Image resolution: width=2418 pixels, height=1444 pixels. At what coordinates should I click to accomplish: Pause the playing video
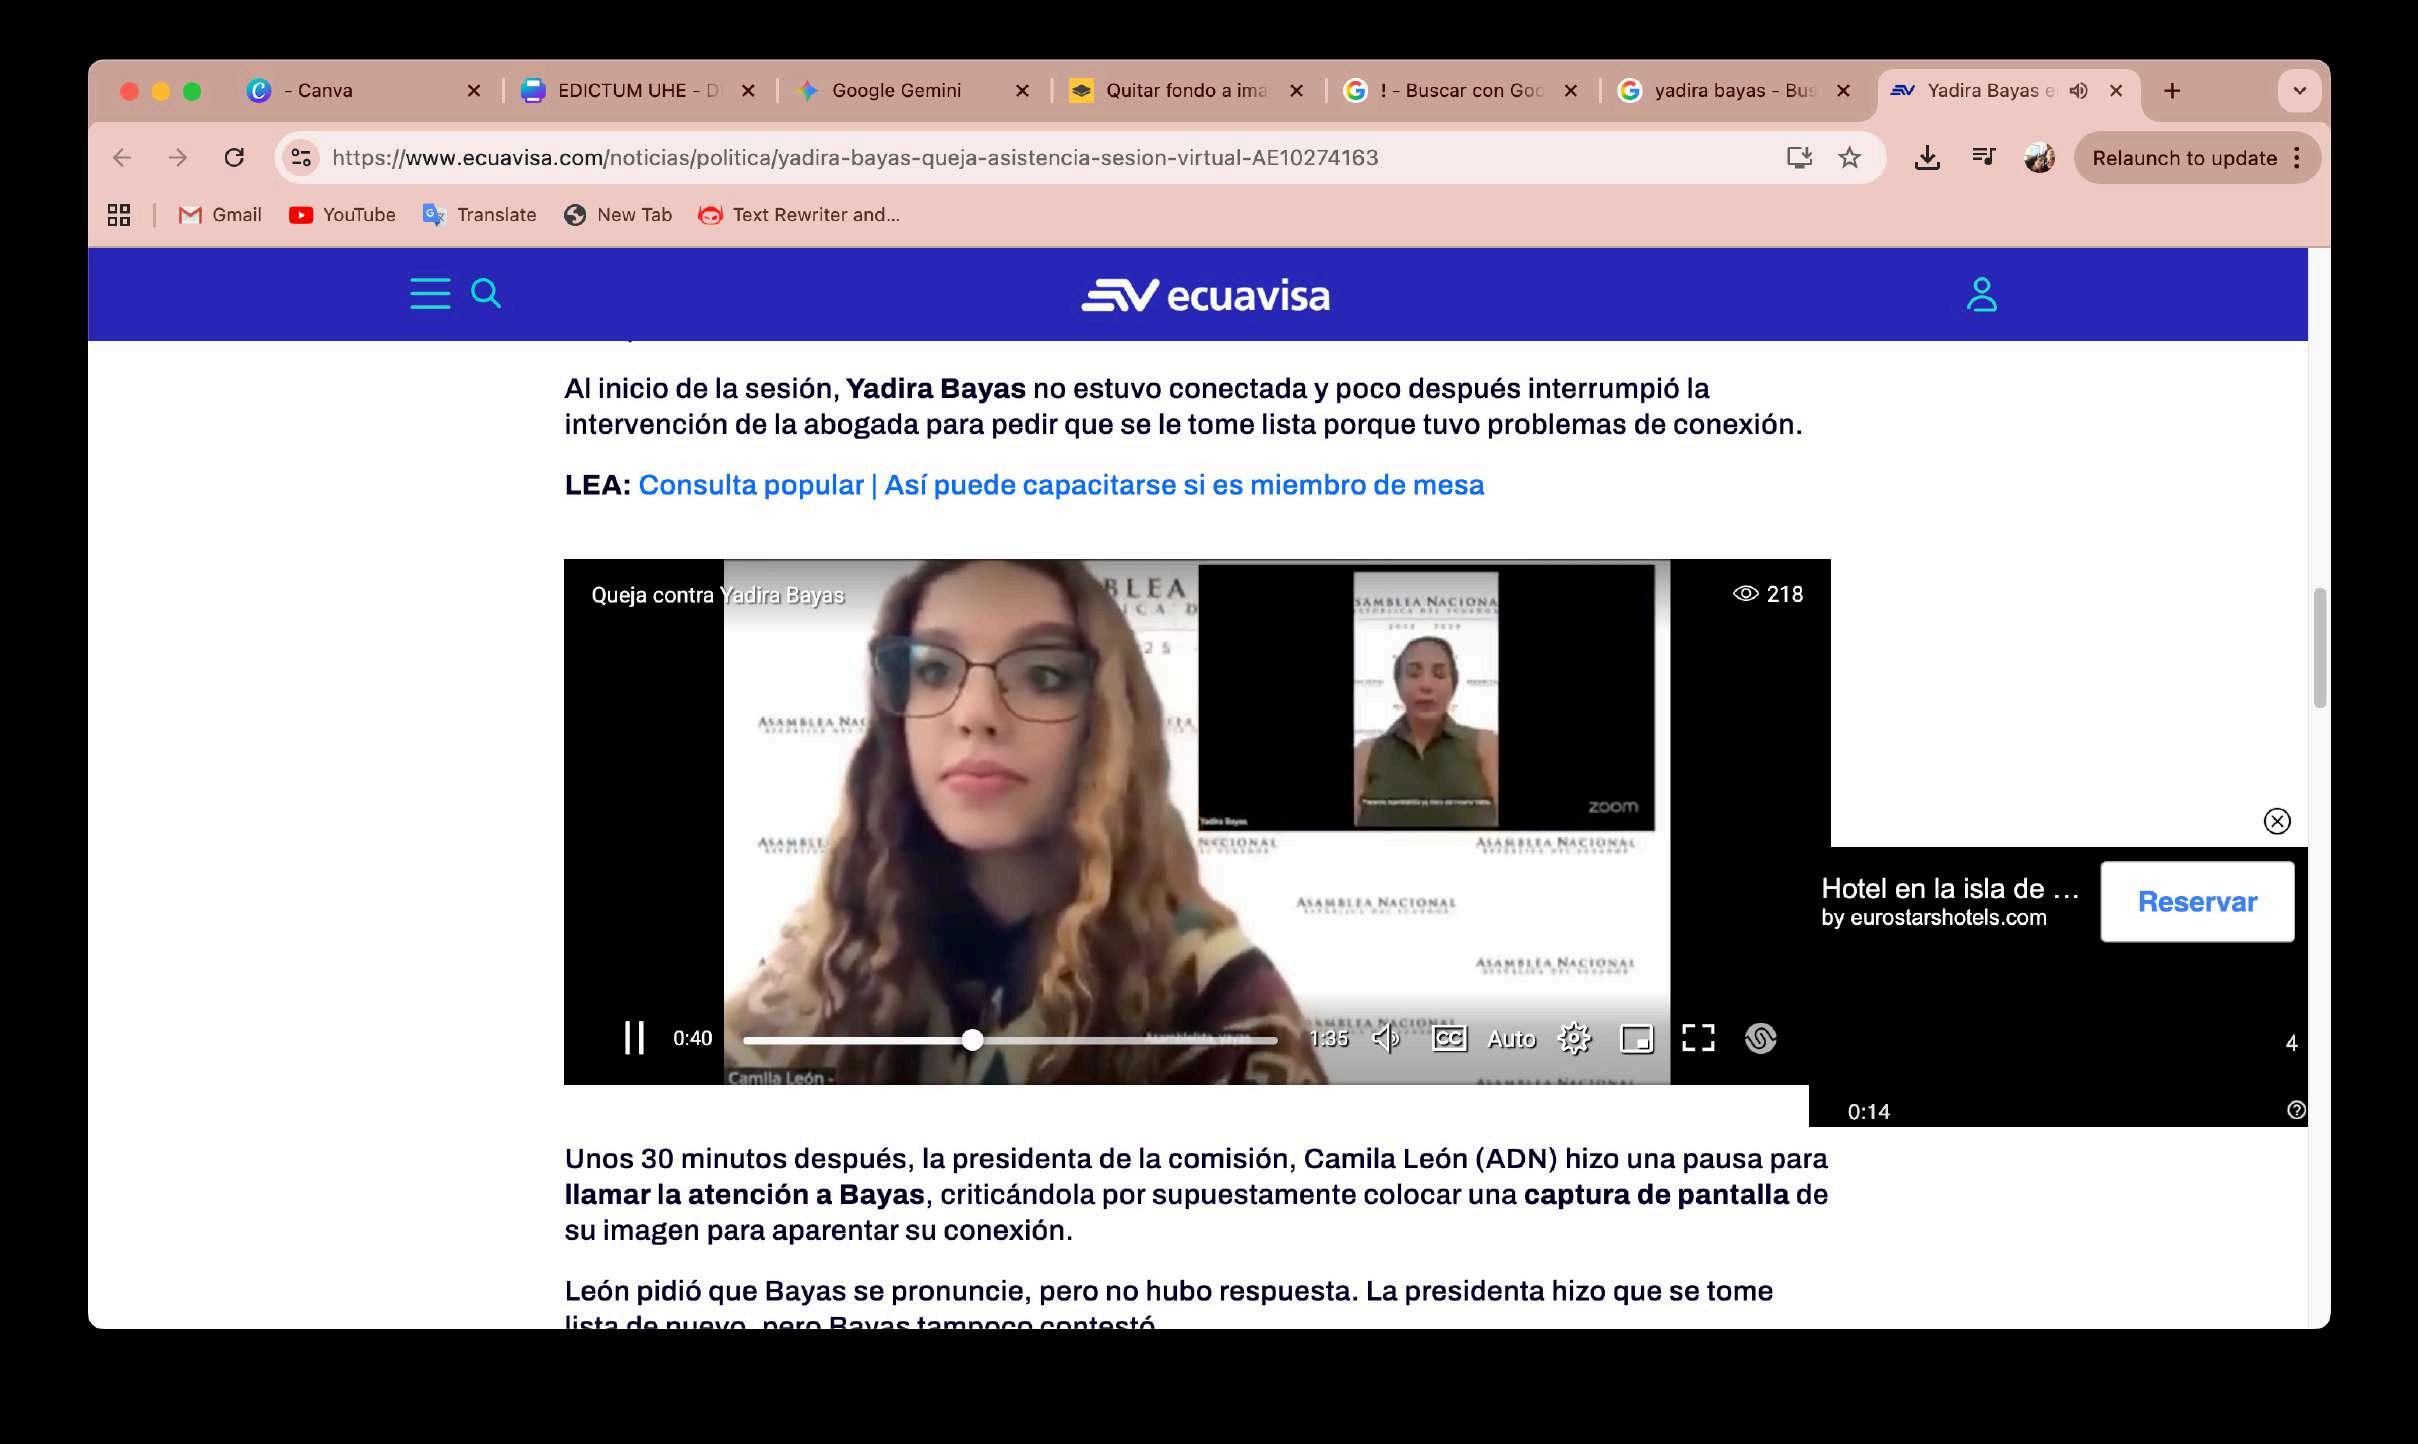tap(634, 1038)
